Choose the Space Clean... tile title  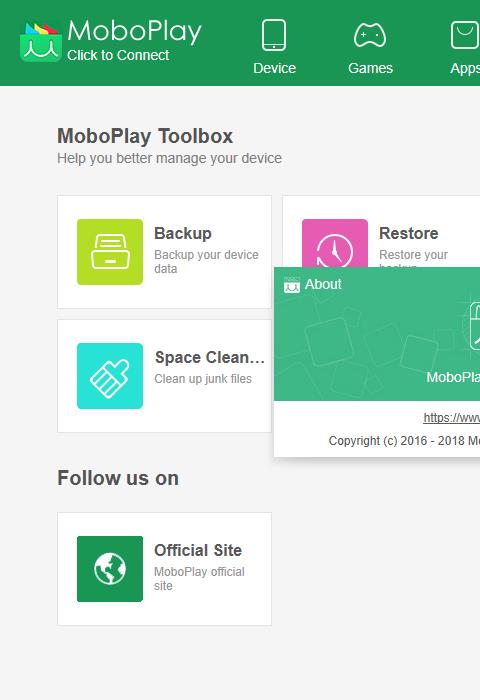click(x=210, y=358)
